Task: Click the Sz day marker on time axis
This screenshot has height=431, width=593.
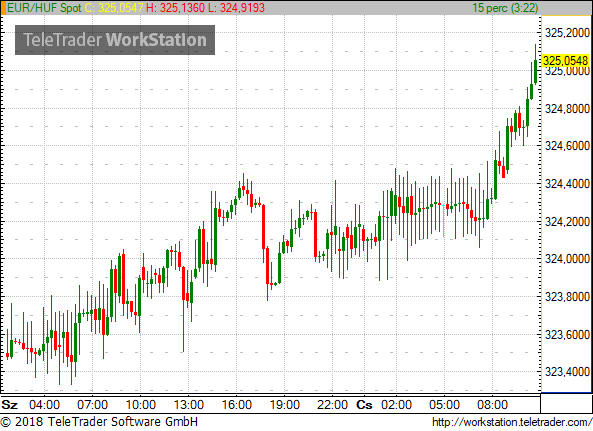Action: pyautogui.click(x=9, y=405)
